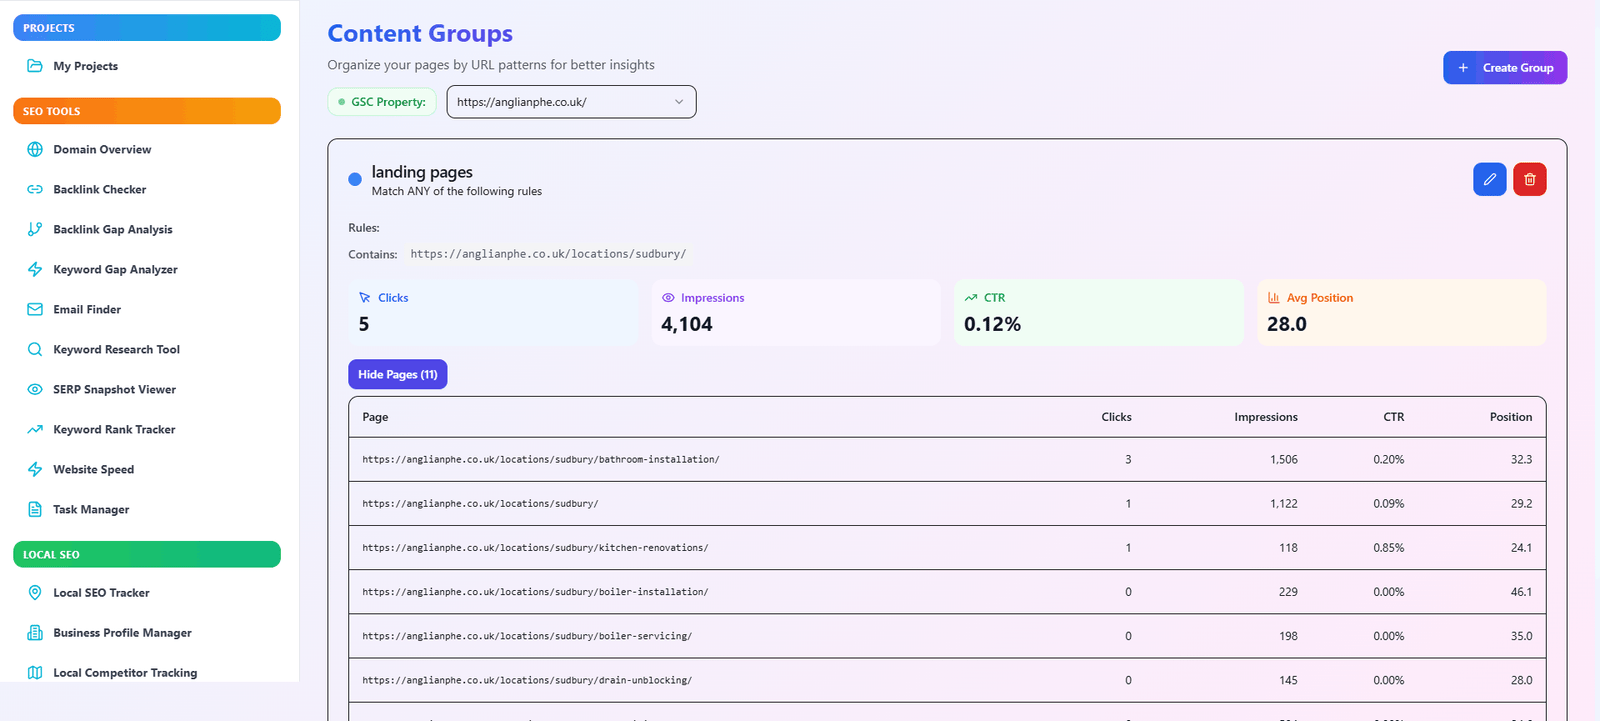The height and width of the screenshot is (721, 1600).
Task: Click the bathroom-installation page URL
Action: [x=540, y=460]
